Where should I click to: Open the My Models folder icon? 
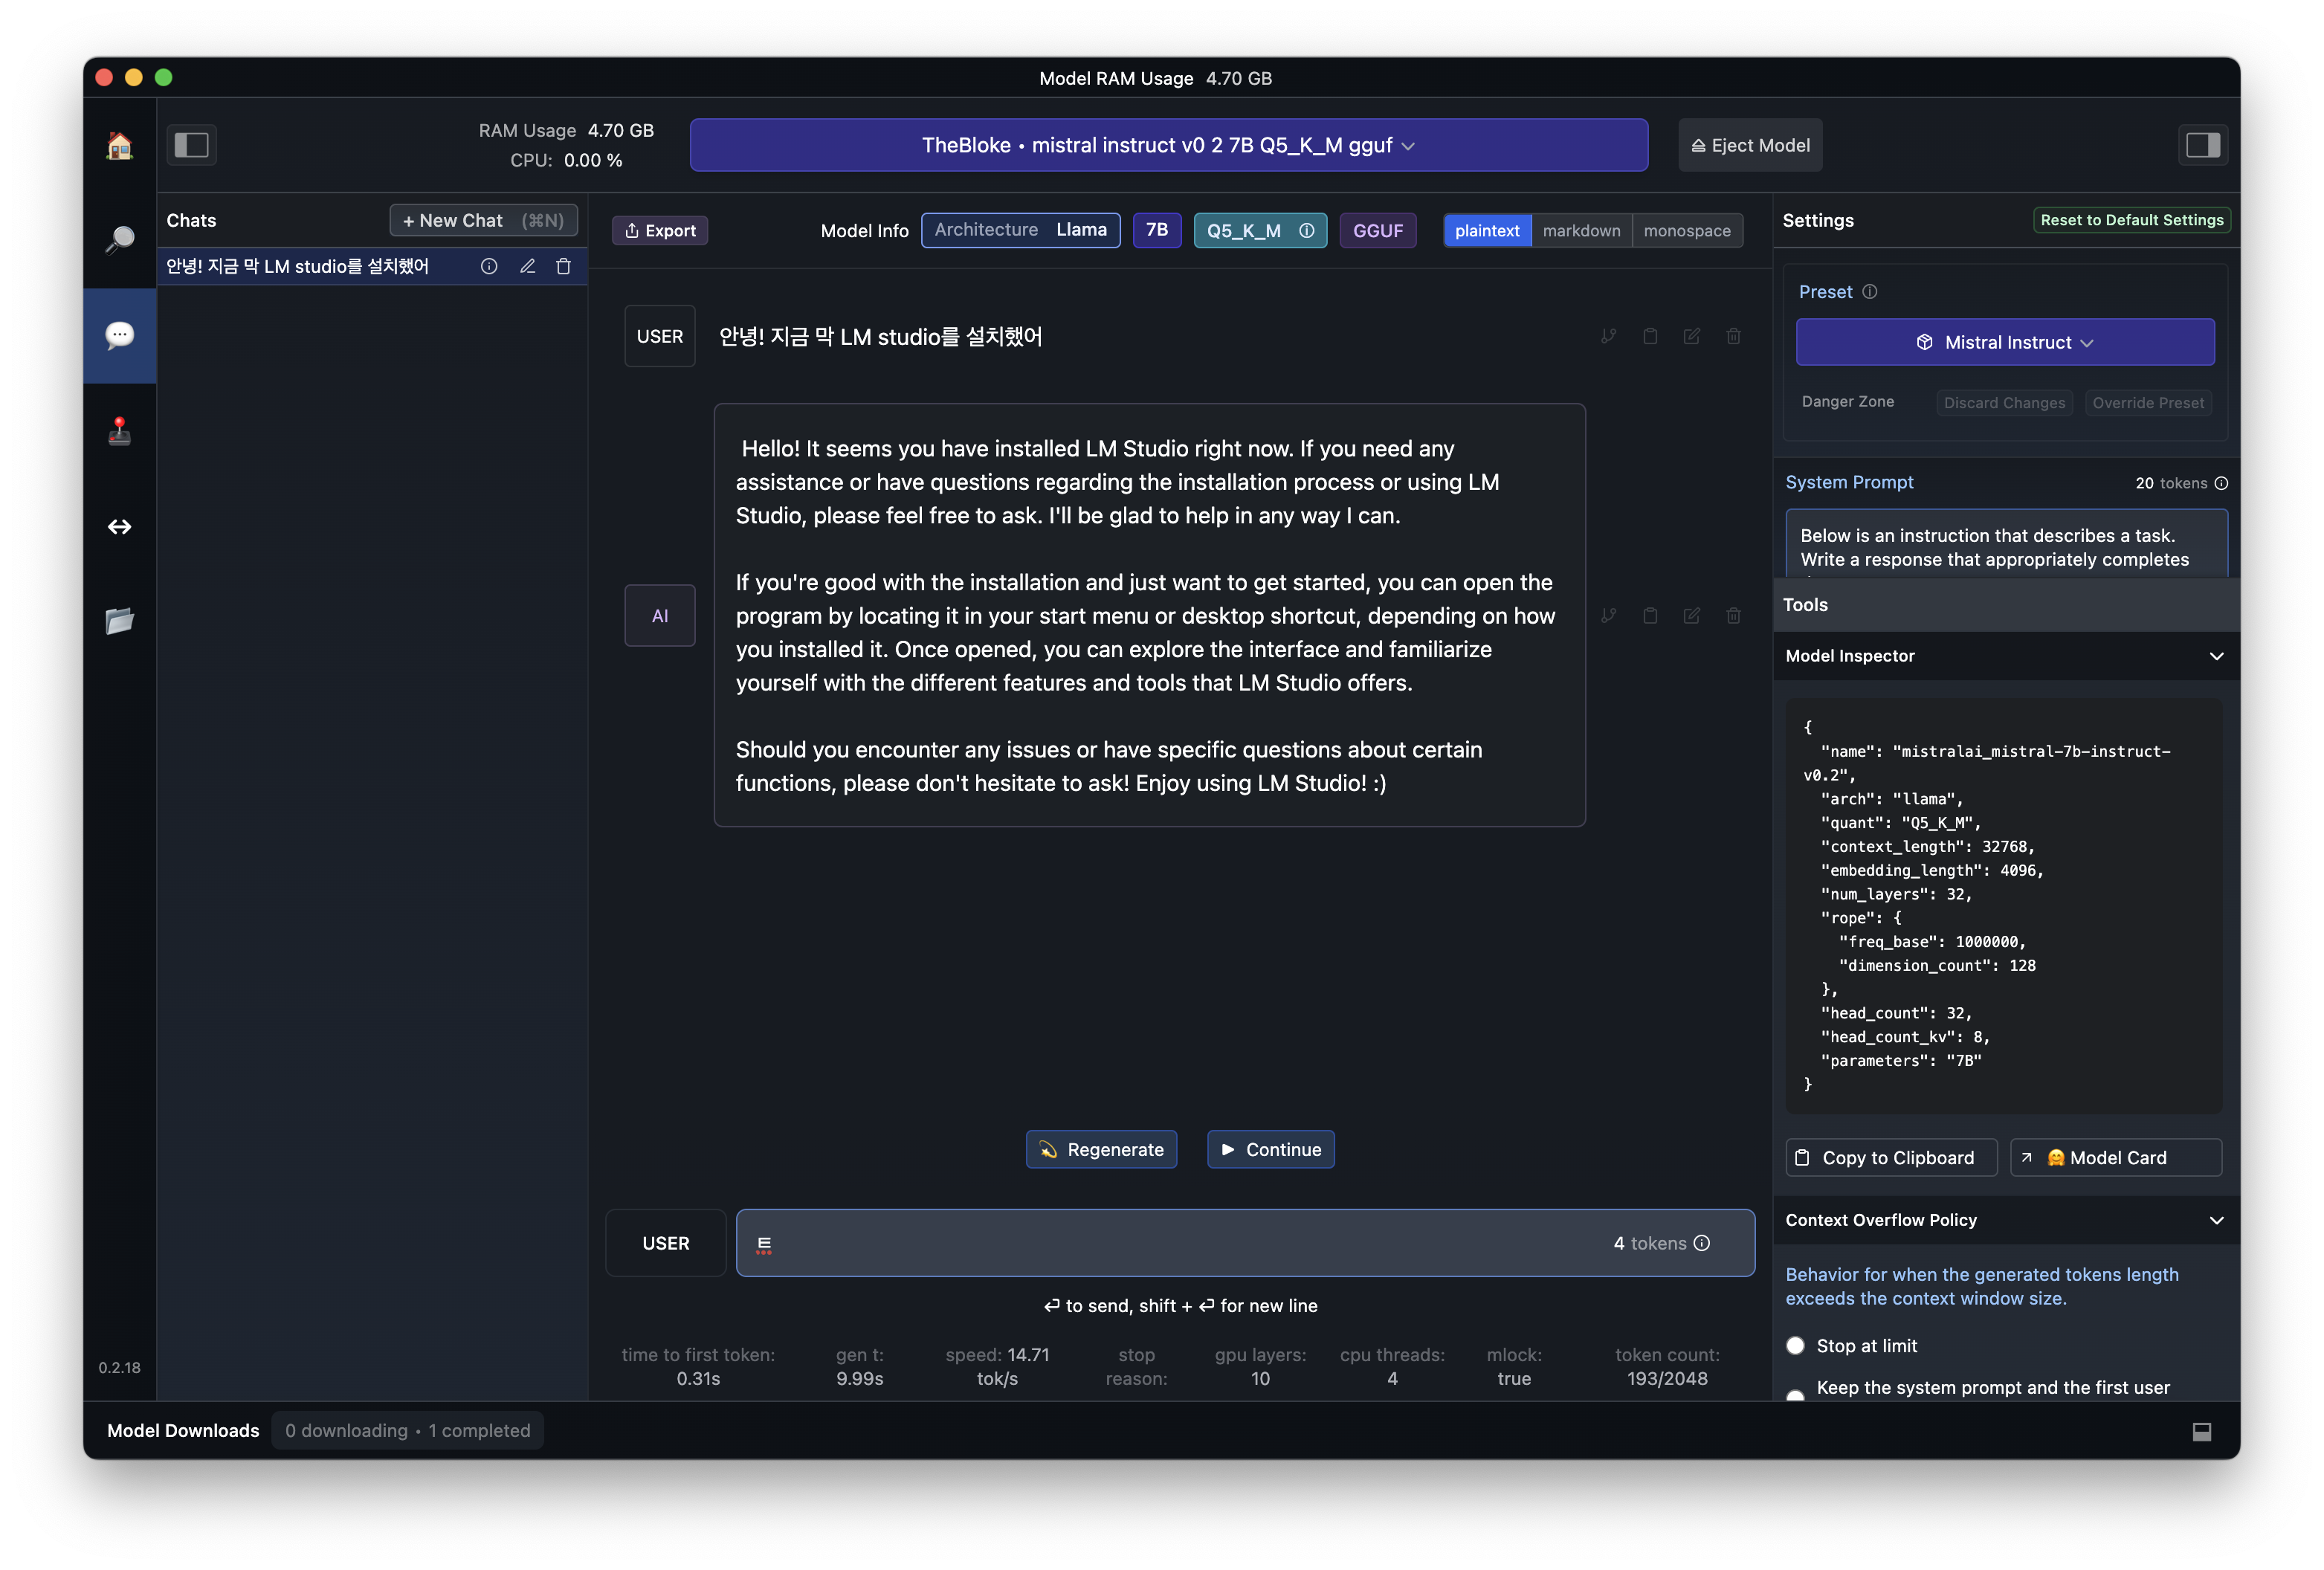(119, 621)
